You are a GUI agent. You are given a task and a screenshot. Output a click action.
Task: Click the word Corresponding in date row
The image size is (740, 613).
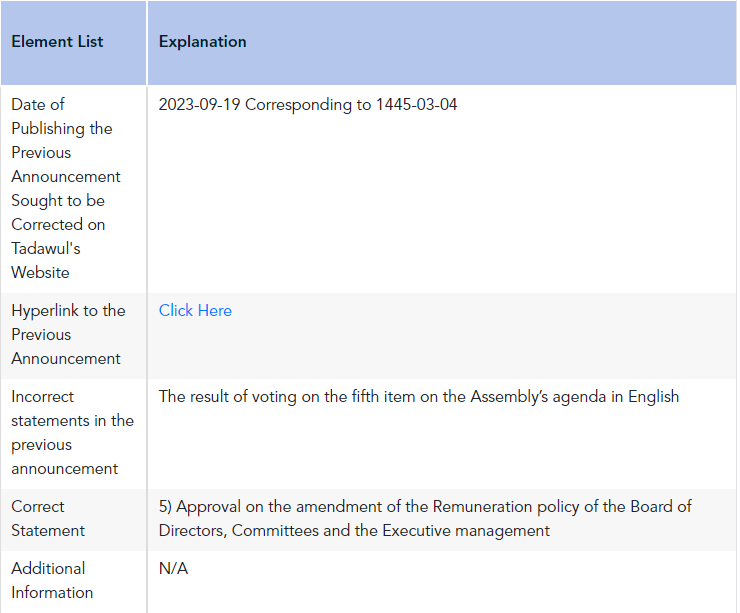298,105
